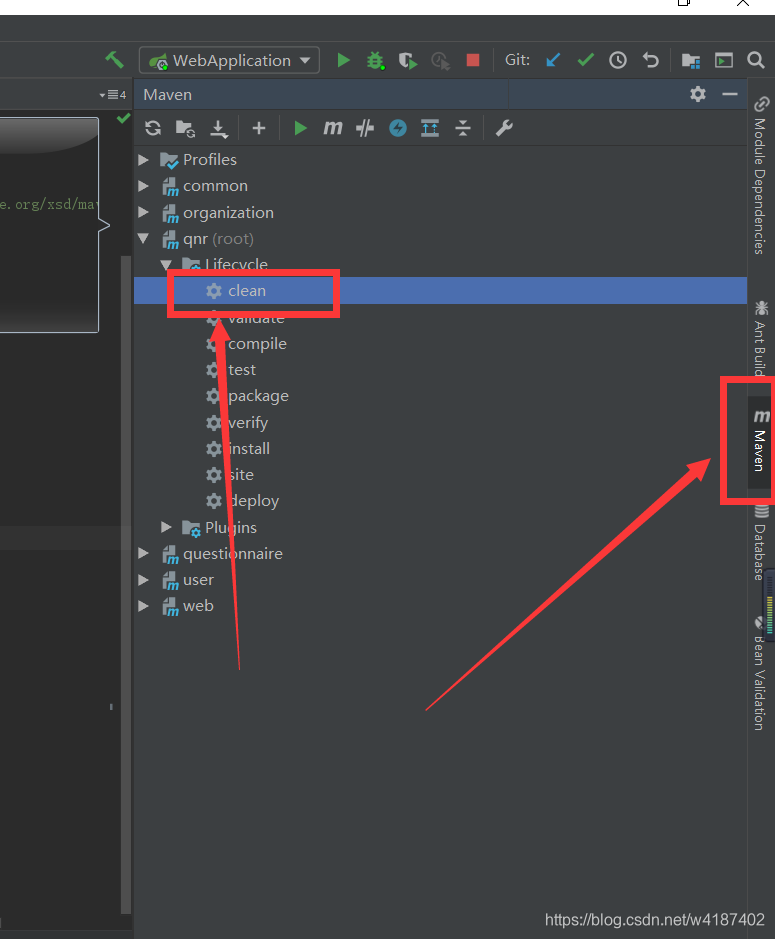
Task: Select the clean lifecycle phase
Action: tap(440, 290)
